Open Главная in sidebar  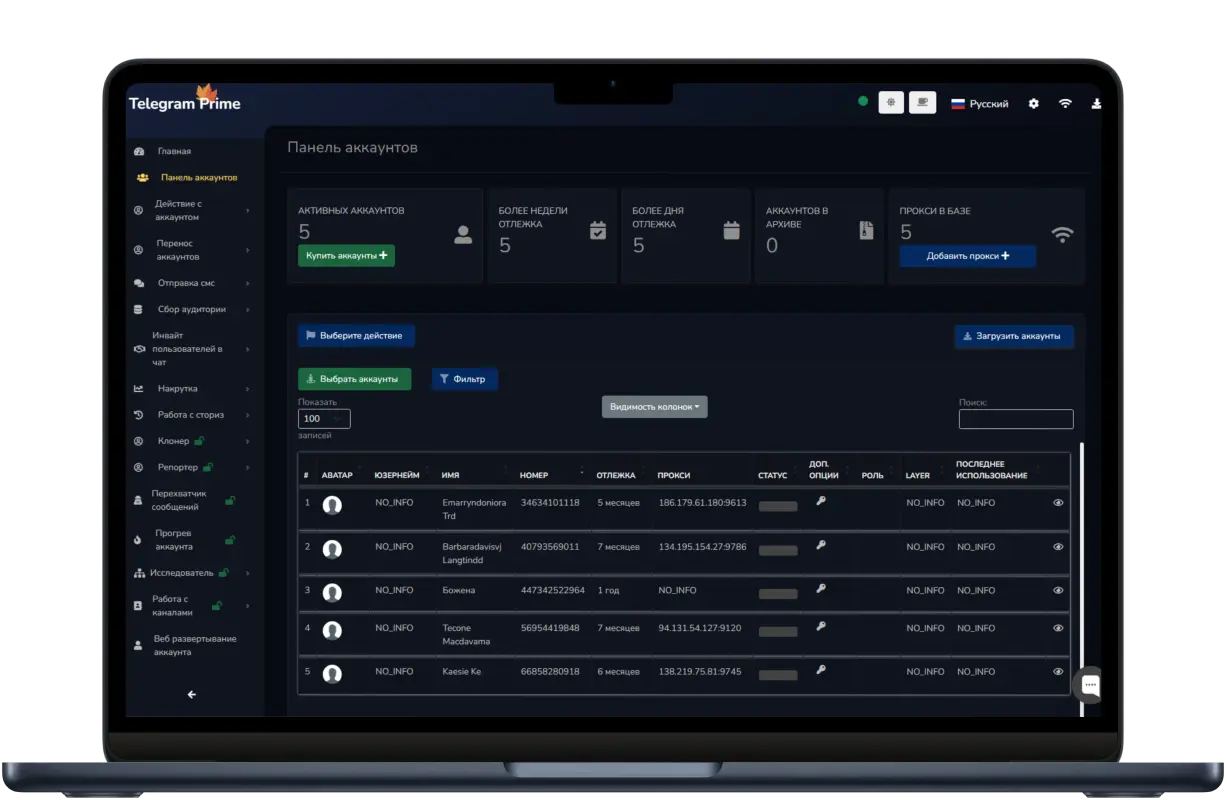point(174,152)
